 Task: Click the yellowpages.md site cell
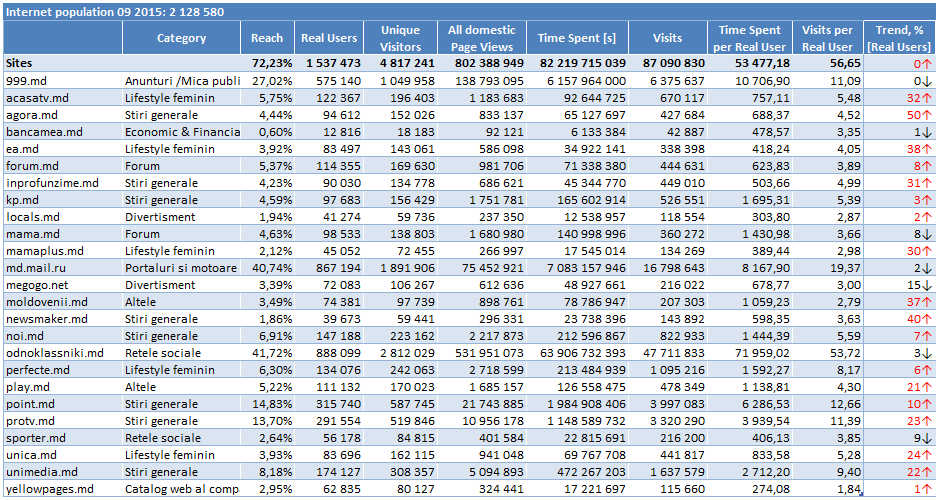click(x=62, y=489)
